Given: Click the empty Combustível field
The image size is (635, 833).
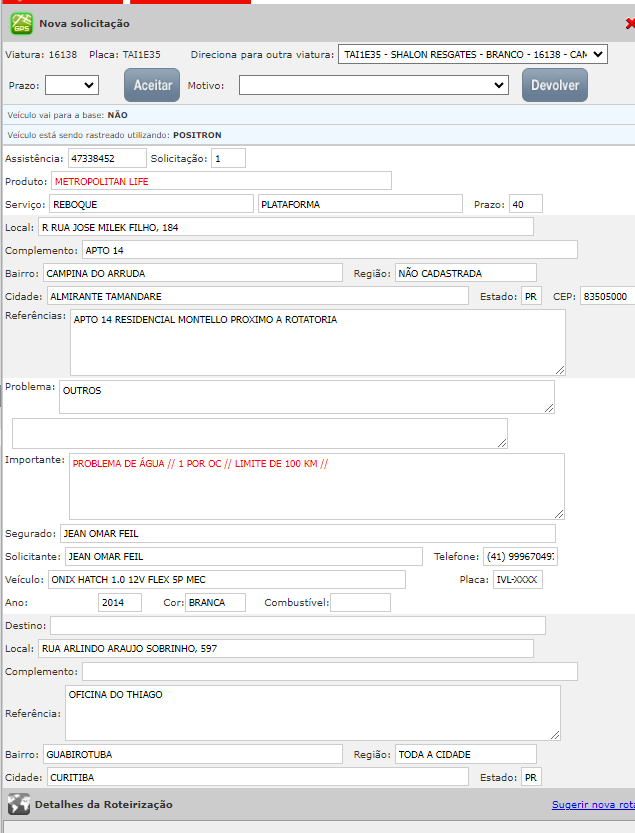Looking at the screenshot, I should 360,602.
